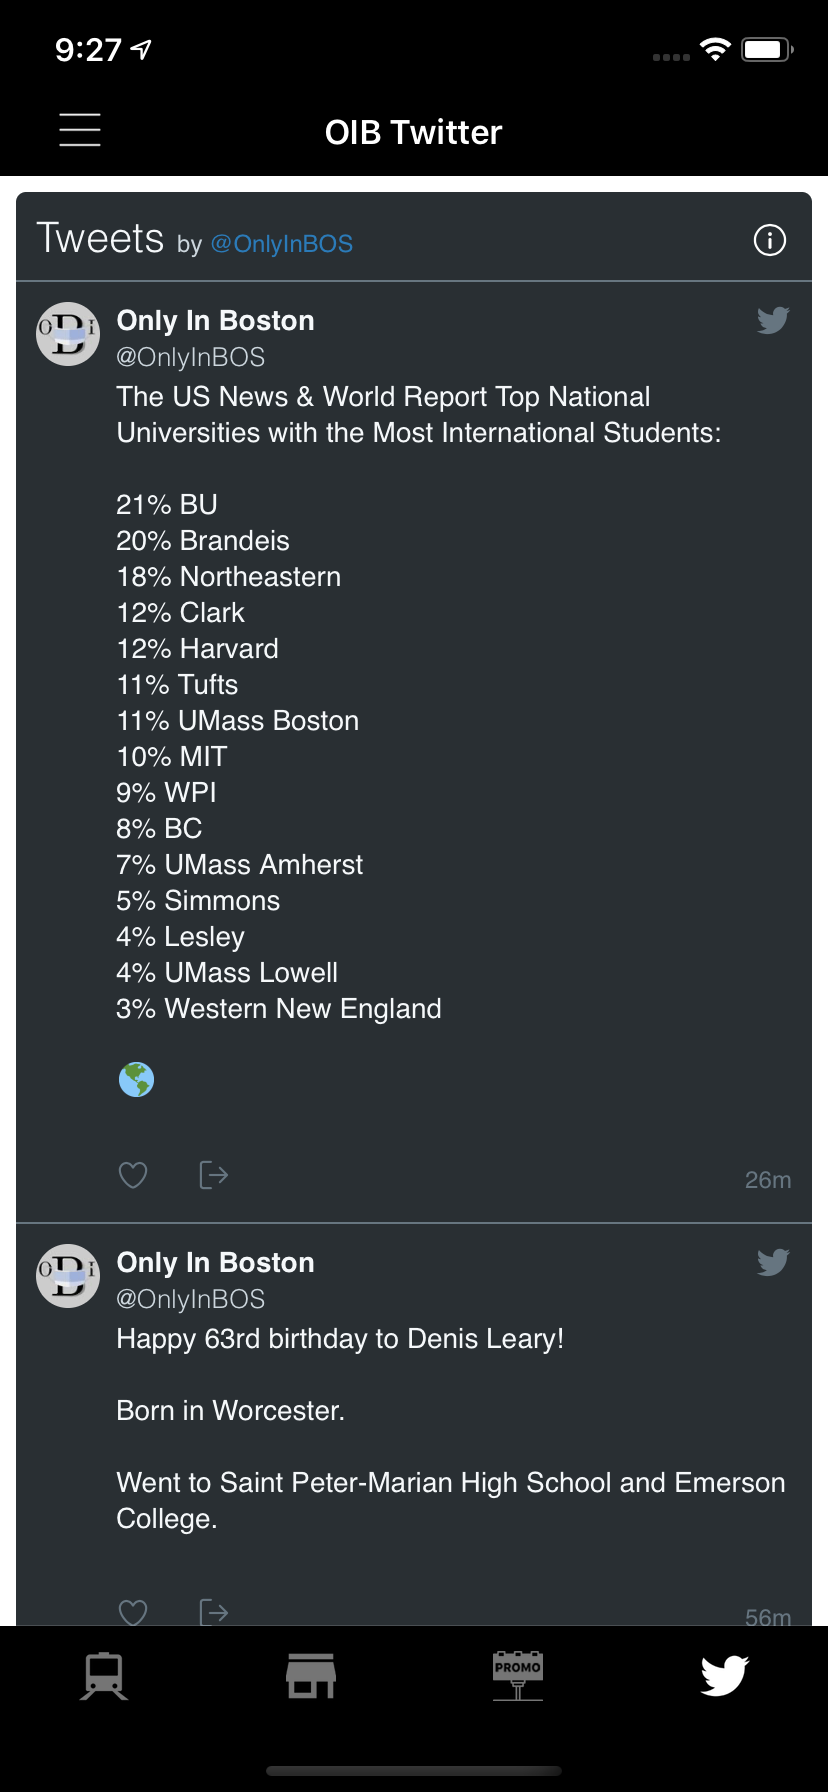Click @OnlyInBOS handle on second tweet
Screen dimensions: 828x1792
click(x=190, y=1299)
